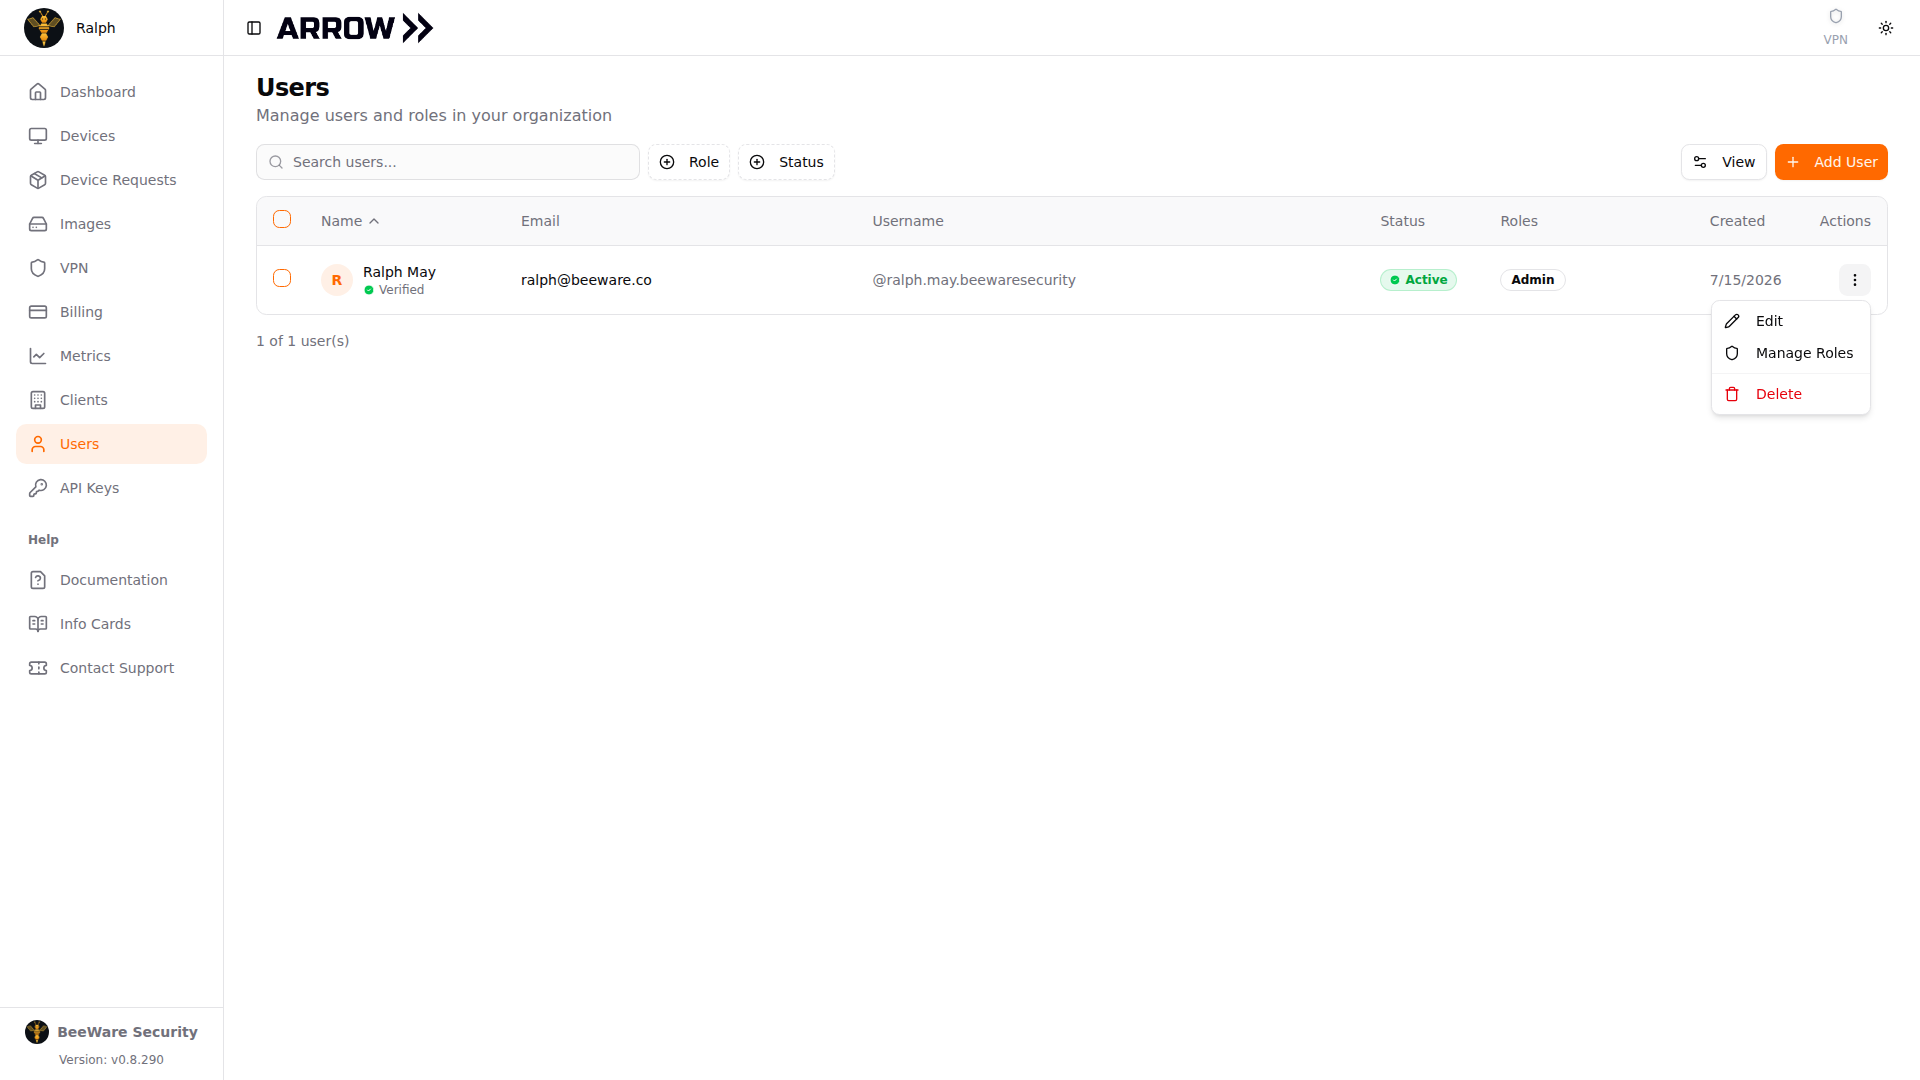The height and width of the screenshot is (1080, 1920).
Task: Click the Add User button
Action: (1830, 162)
